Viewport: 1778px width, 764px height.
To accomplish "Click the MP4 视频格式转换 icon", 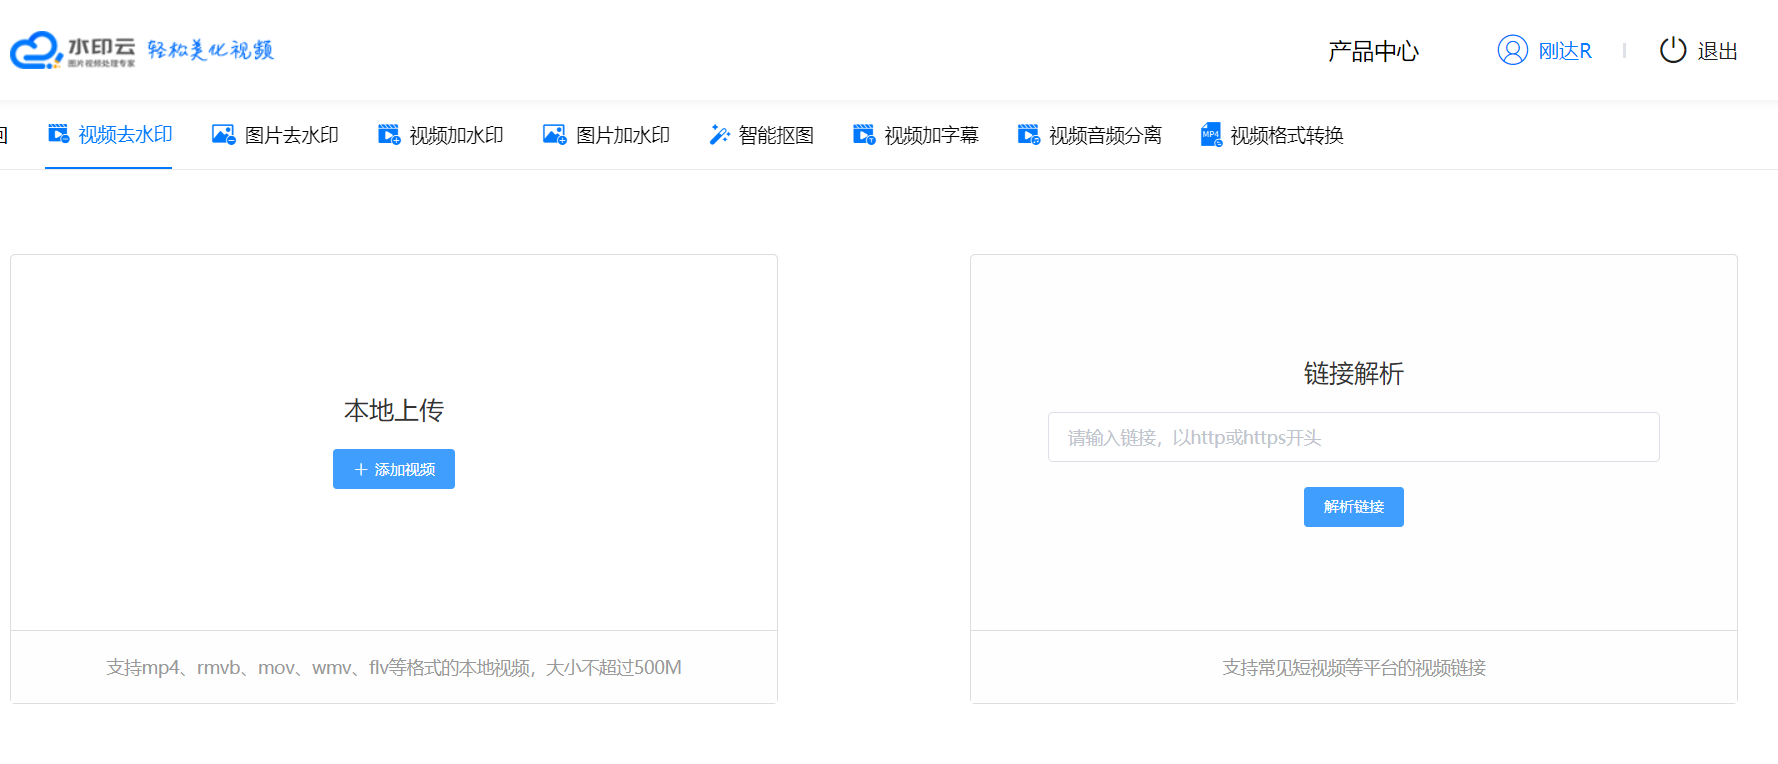I will click(1211, 134).
